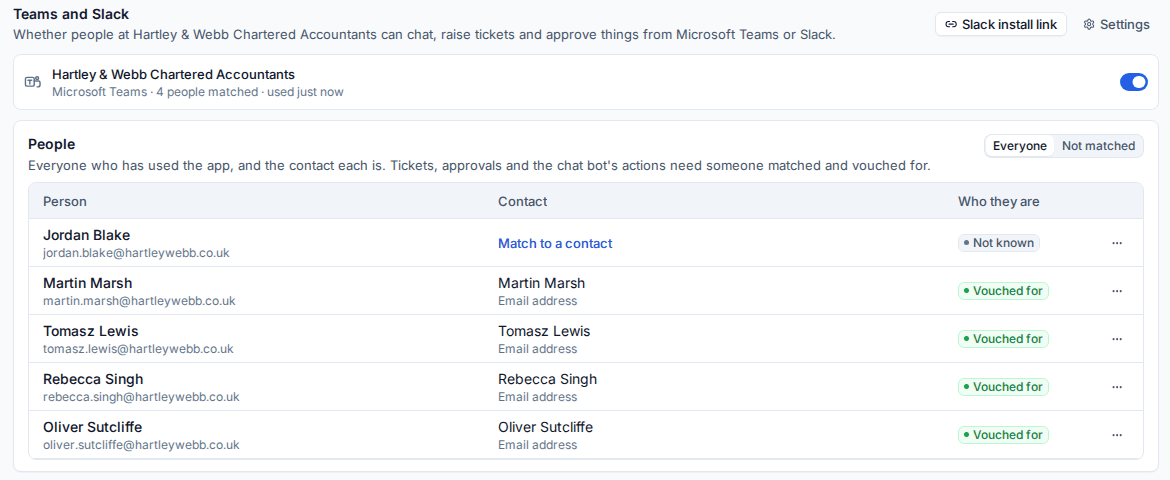Filter People list to Not matched
Image resolution: width=1170 pixels, height=480 pixels.
(1098, 146)
